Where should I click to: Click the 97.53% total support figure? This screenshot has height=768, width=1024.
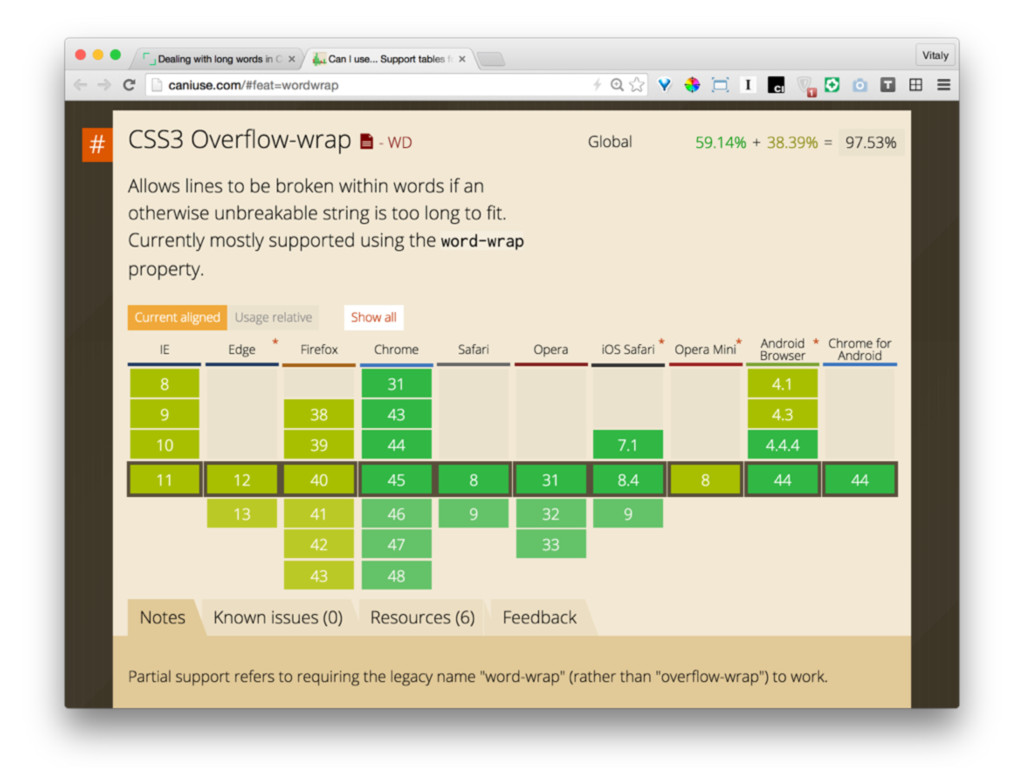pos(871,142)
